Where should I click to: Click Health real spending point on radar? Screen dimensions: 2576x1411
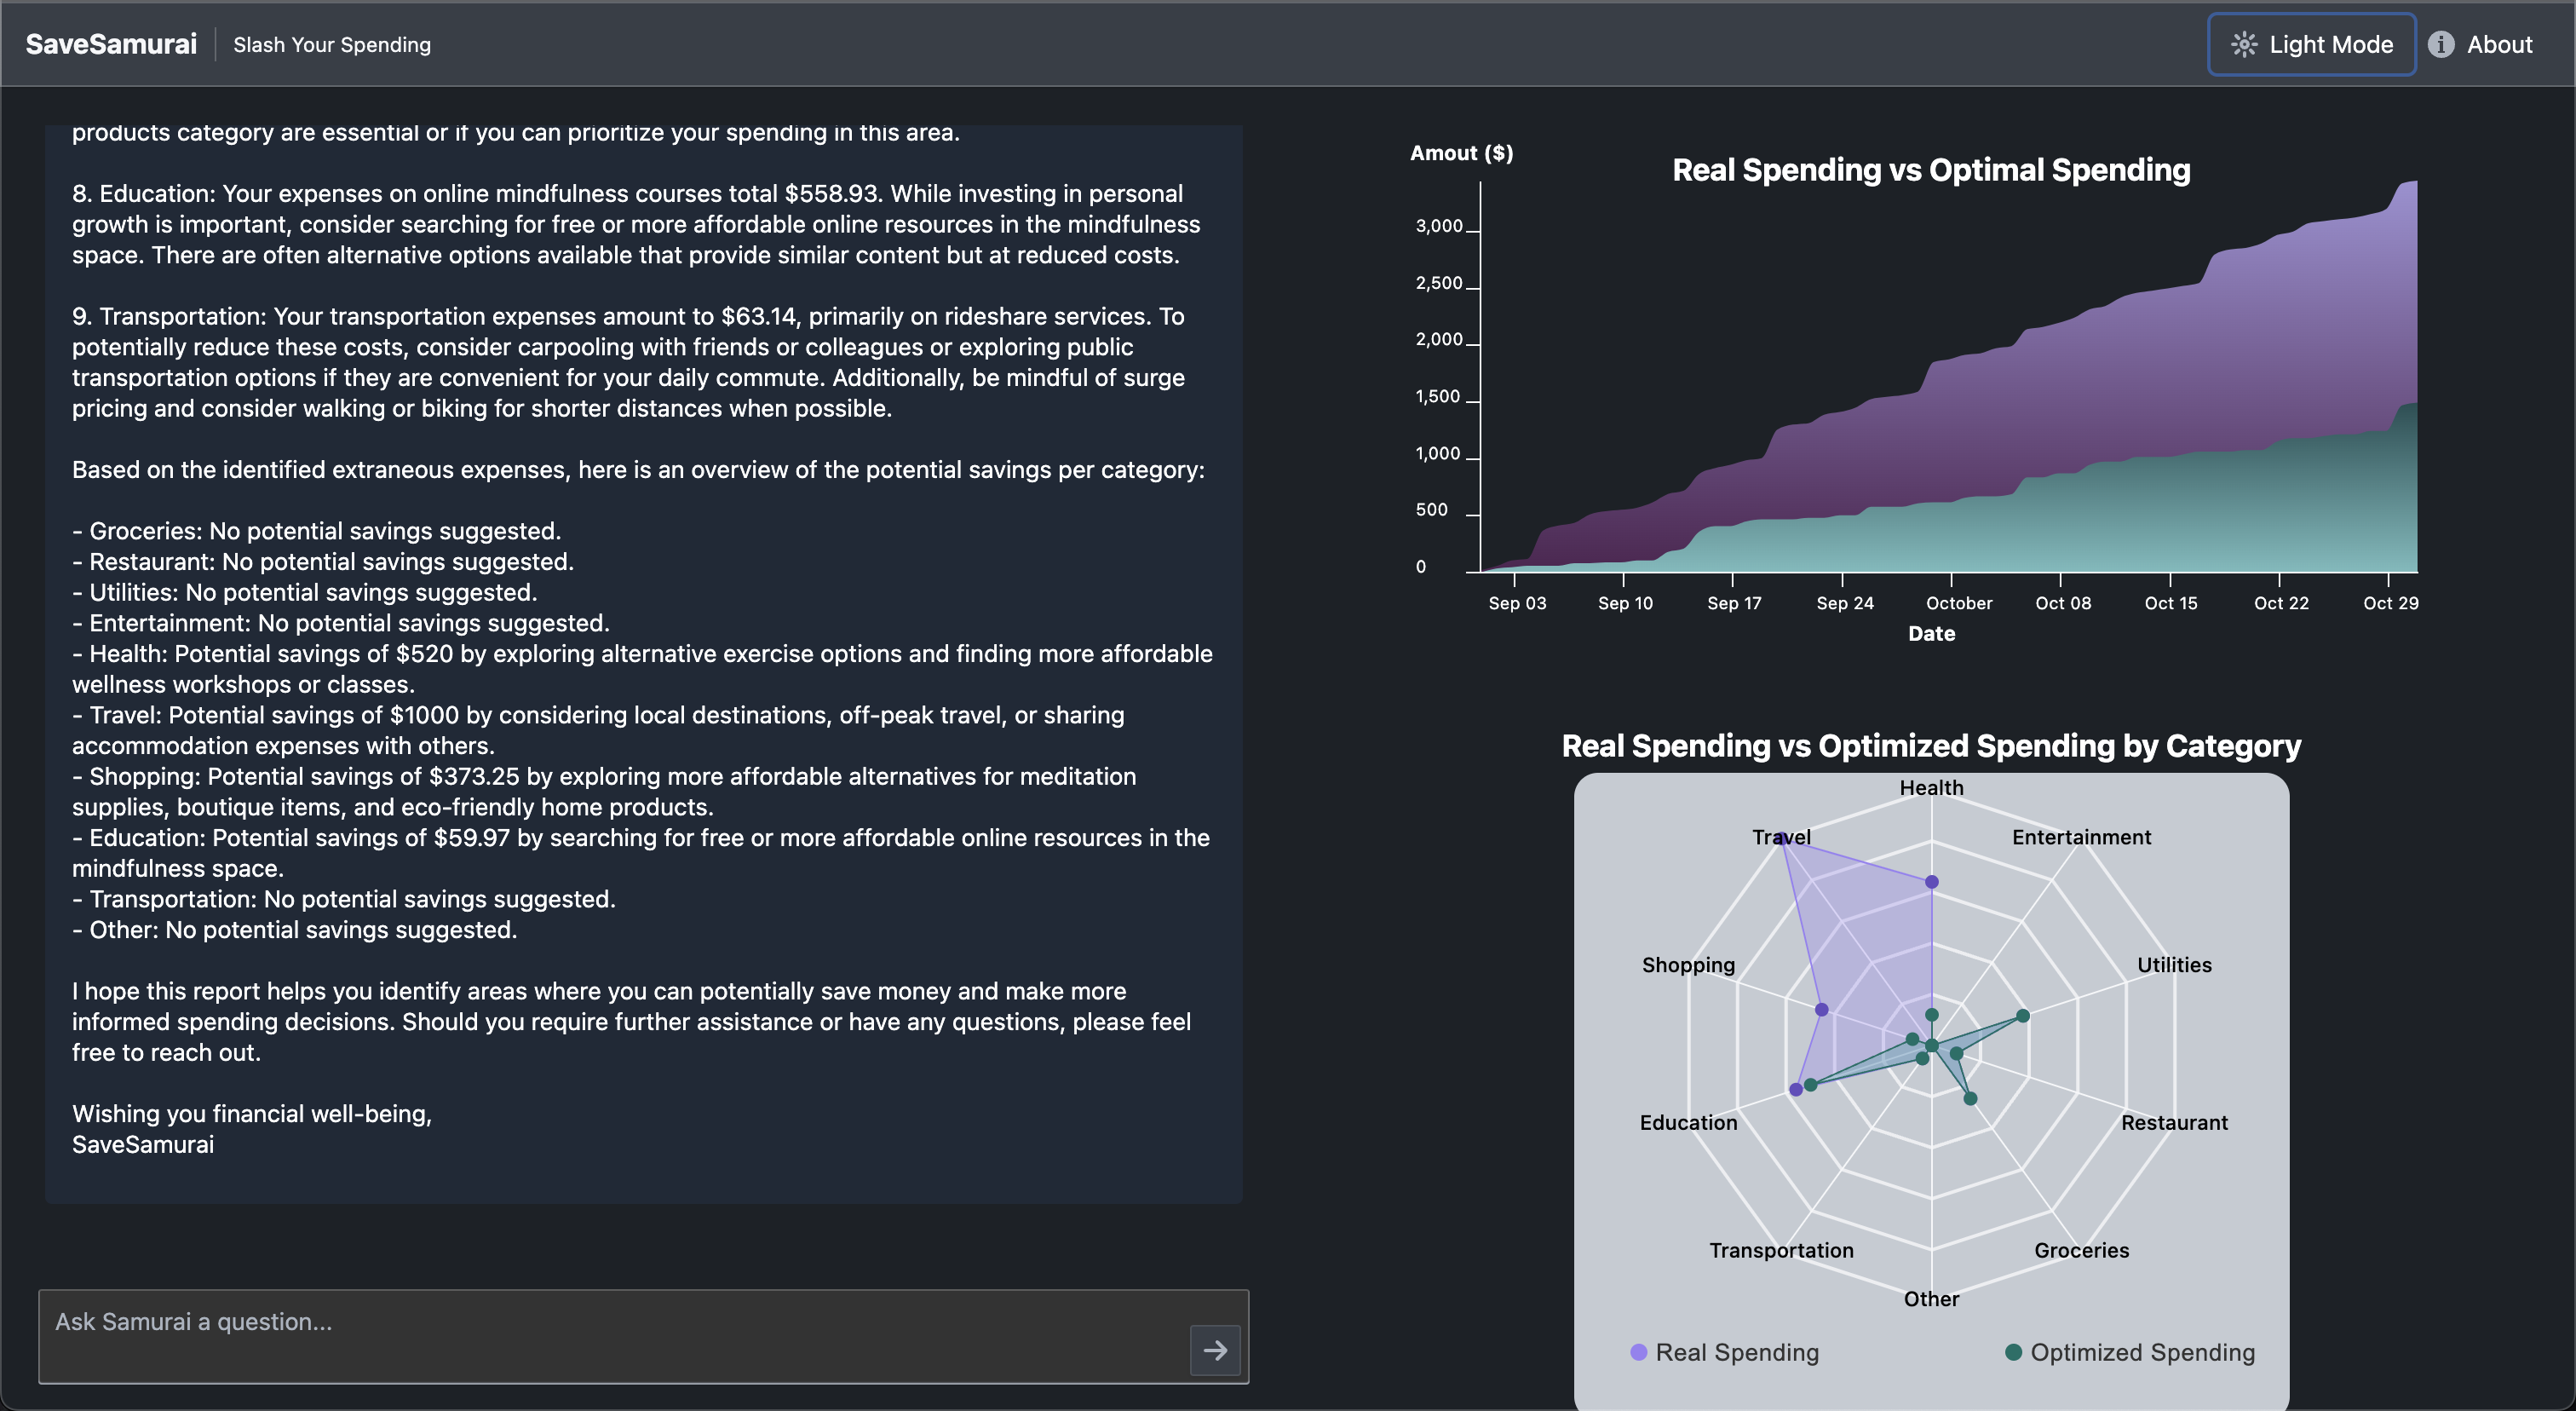coord(1931,882)
